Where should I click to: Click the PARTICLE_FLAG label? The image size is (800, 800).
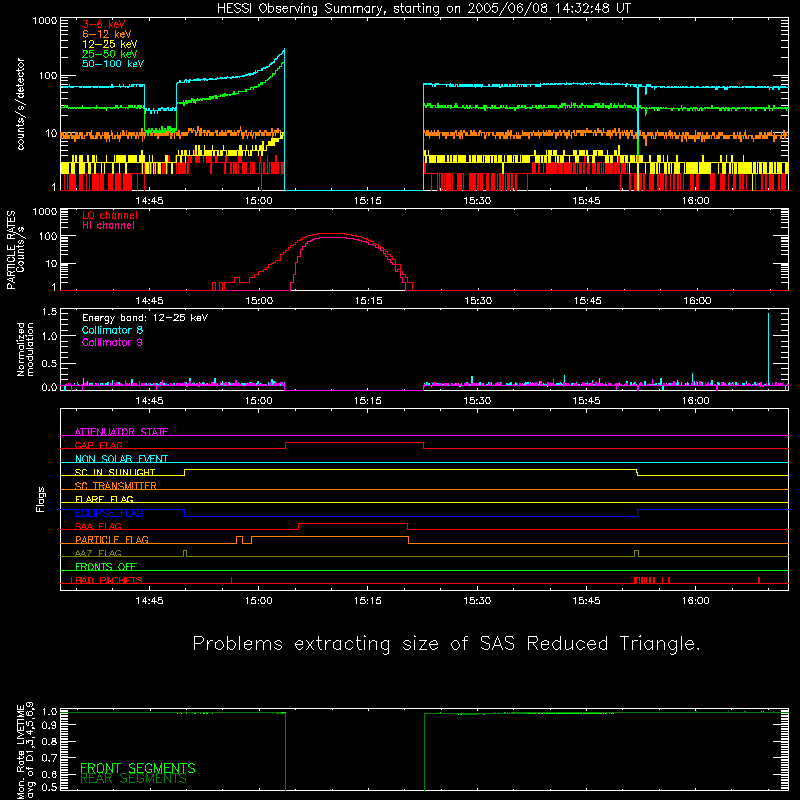coord(112,539)
